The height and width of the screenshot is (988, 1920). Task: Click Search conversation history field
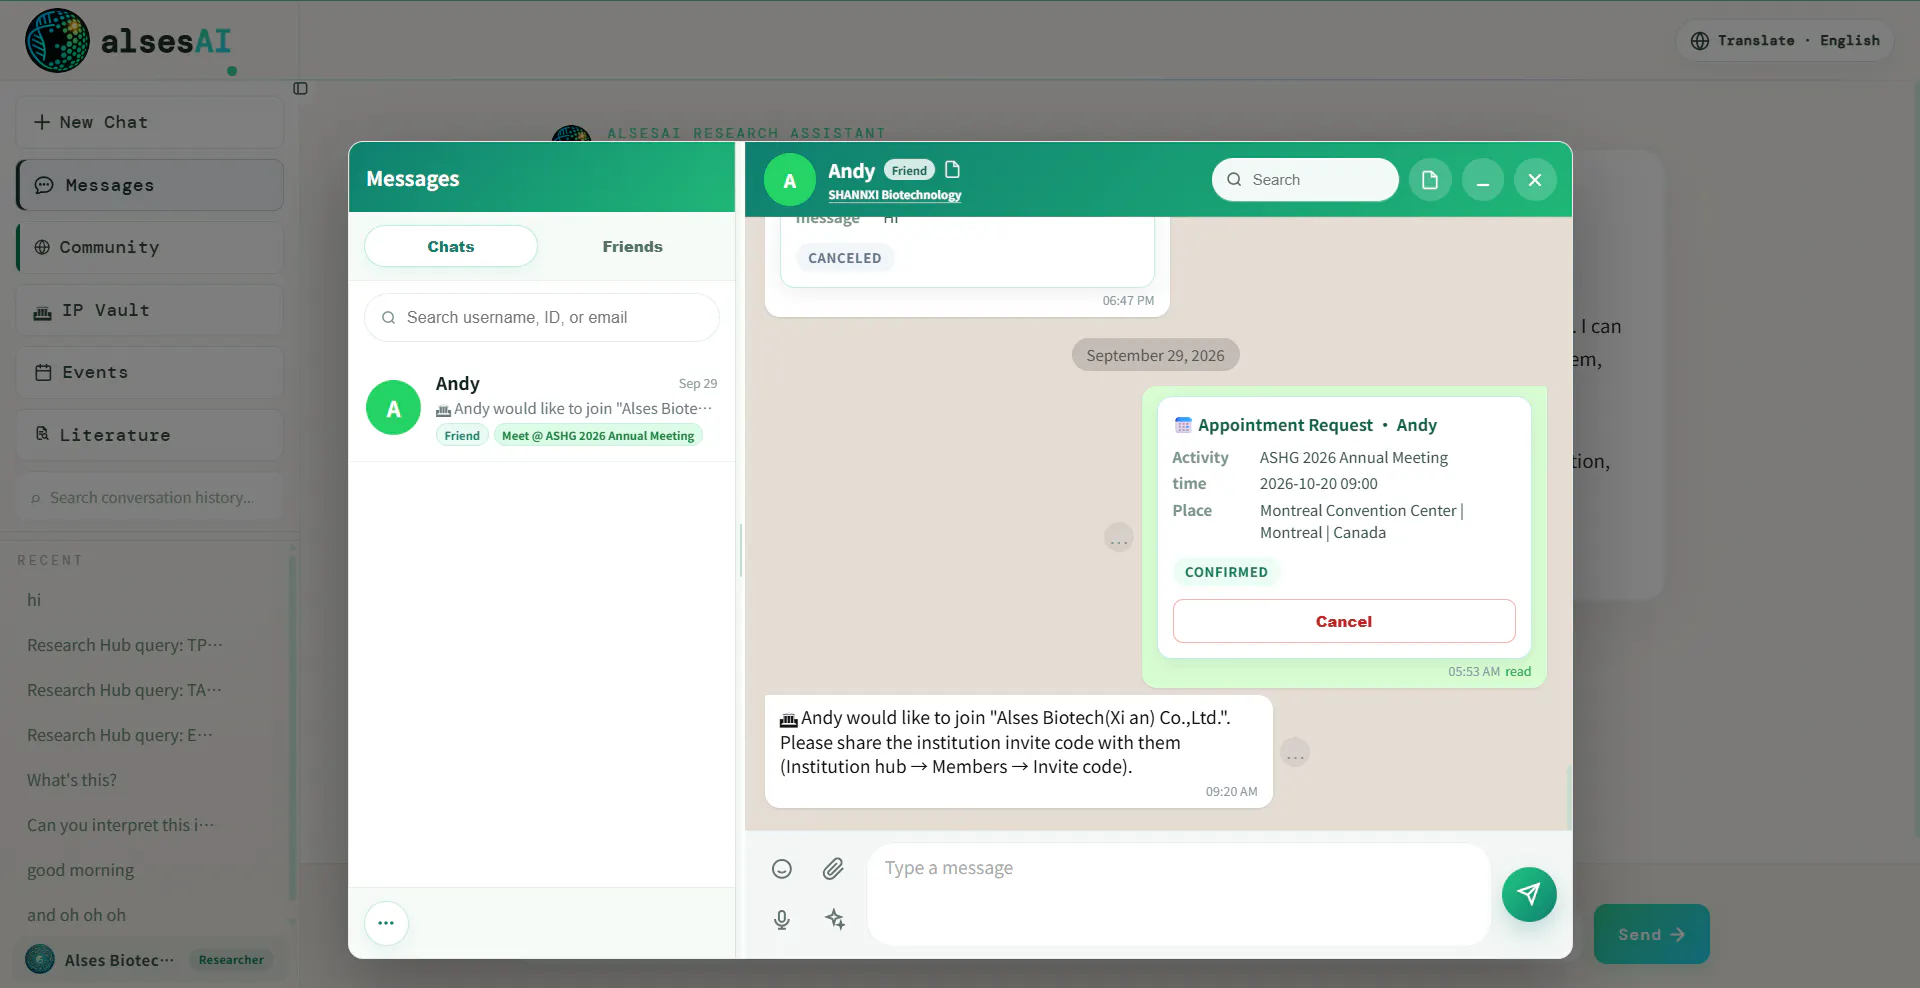(x=150, y=497)
